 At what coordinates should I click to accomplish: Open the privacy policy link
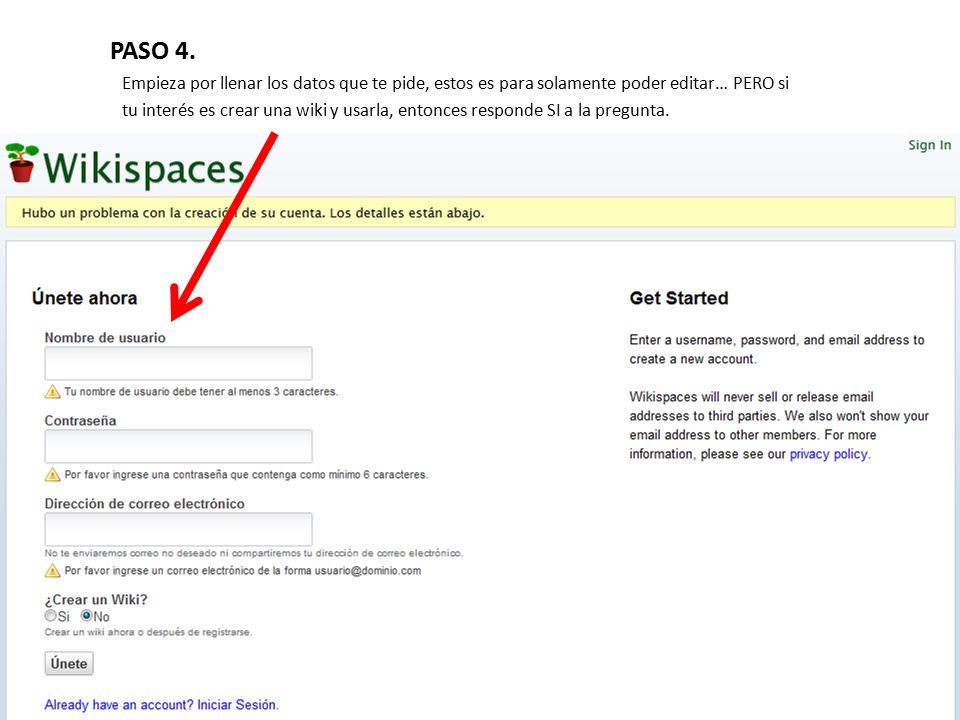(828, 454)
